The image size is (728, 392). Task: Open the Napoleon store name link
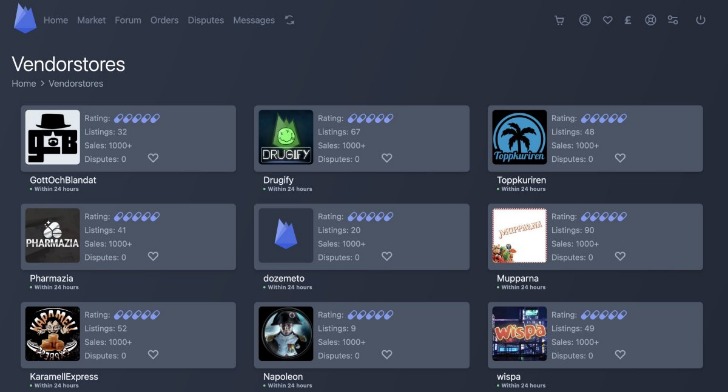coord(283,377)
